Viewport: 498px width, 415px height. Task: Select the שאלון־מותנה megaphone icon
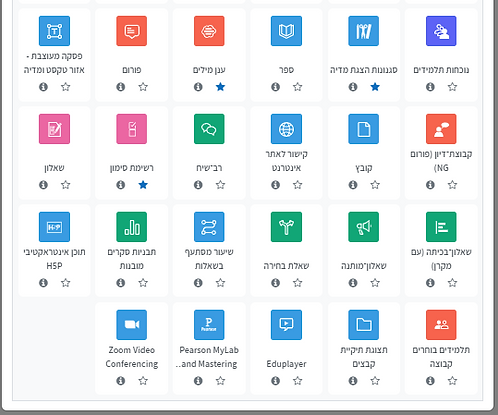(363, 227)
